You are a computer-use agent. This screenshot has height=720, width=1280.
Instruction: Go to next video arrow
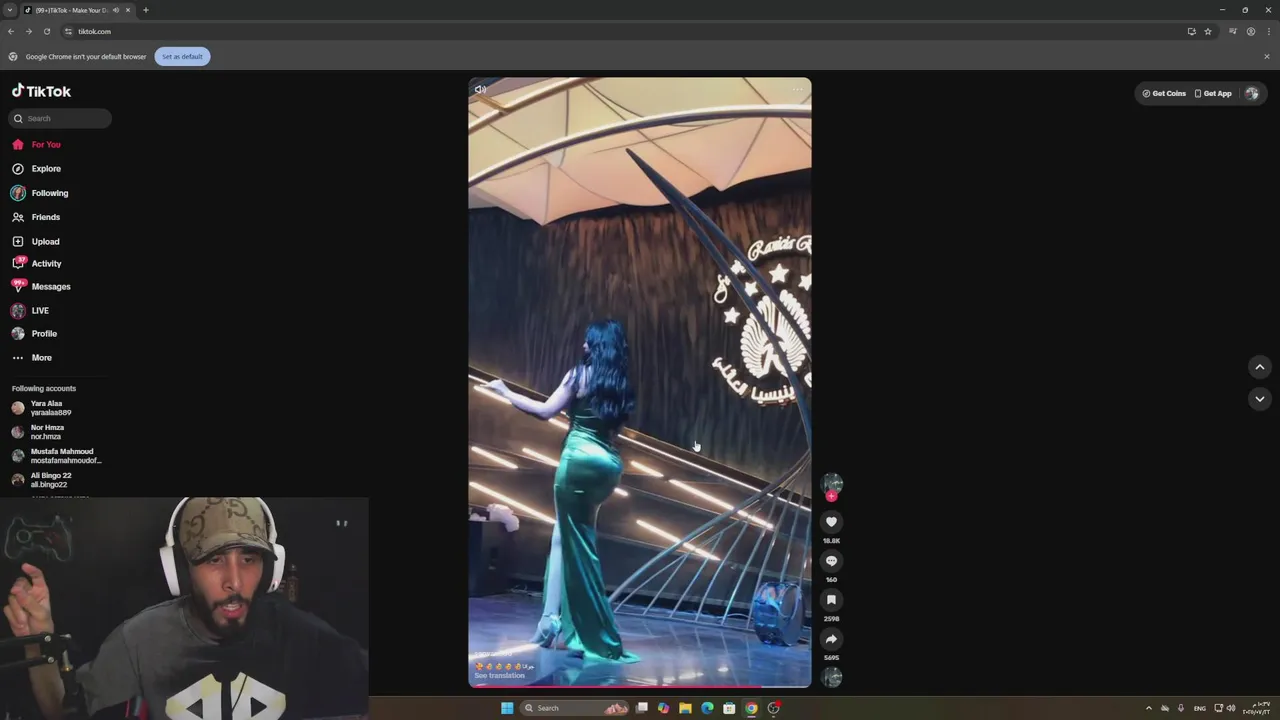1260,399
